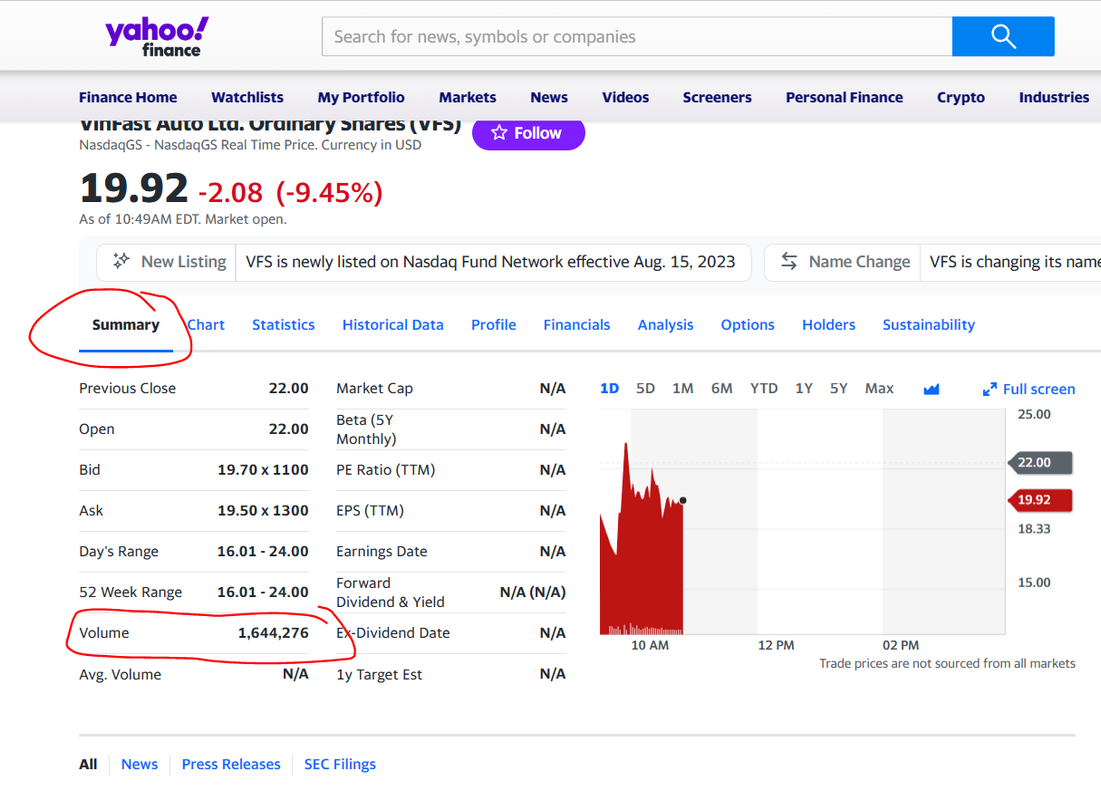Filter the feed by Press Releases
This screenshot has width=1101, height=800.
tap(231, 764)
